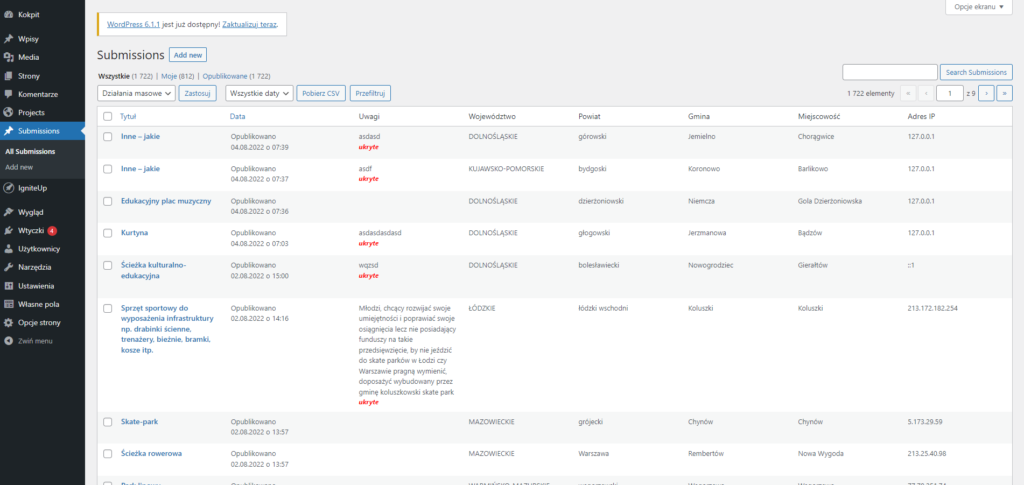Click the Przefiltruj button

pyautogui.click(x=370, y=93)
